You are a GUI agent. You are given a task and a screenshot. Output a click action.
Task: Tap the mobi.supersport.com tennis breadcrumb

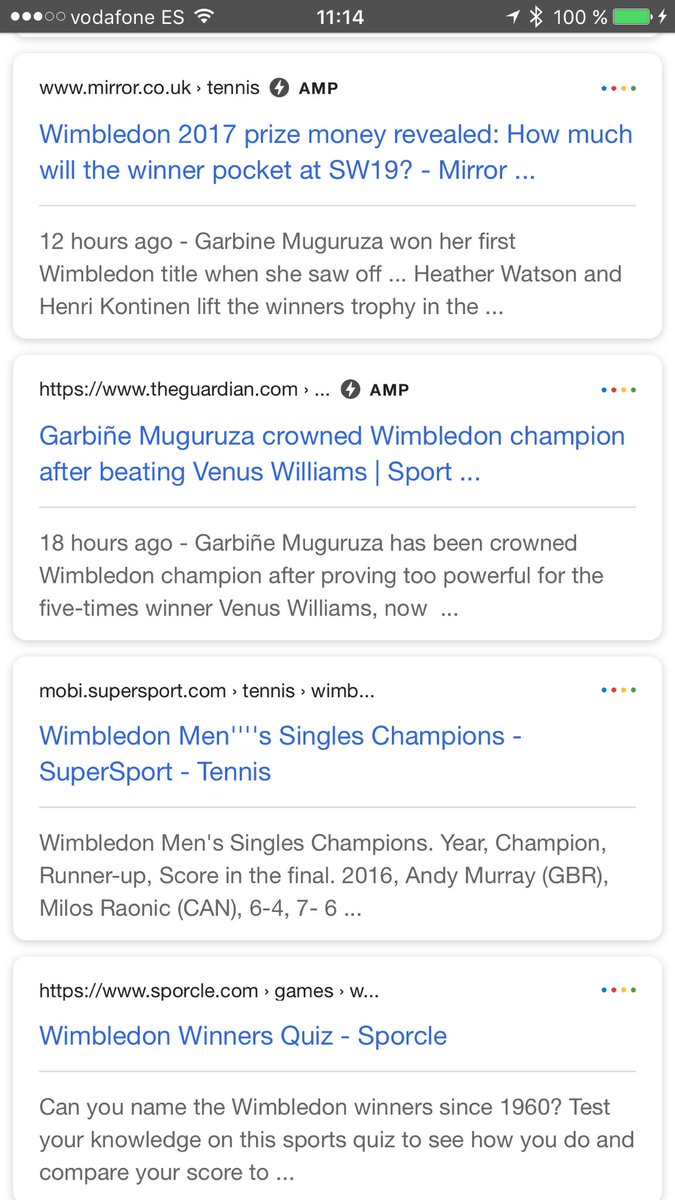[x=207, y=690]
